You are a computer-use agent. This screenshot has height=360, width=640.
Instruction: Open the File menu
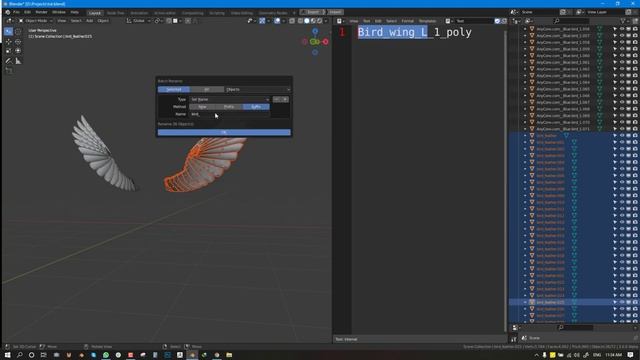coord(16,12)
